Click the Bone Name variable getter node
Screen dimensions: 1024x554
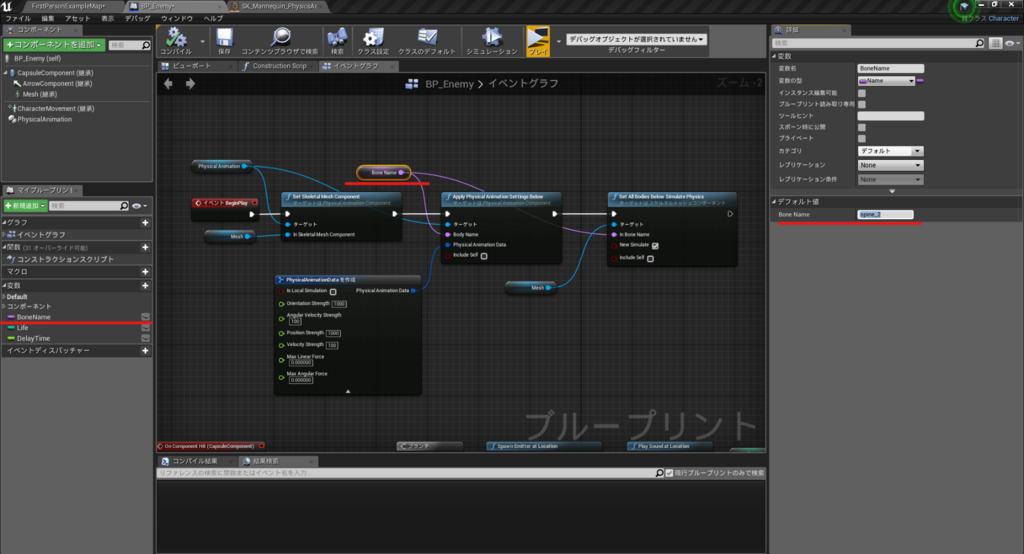(384, 172)
